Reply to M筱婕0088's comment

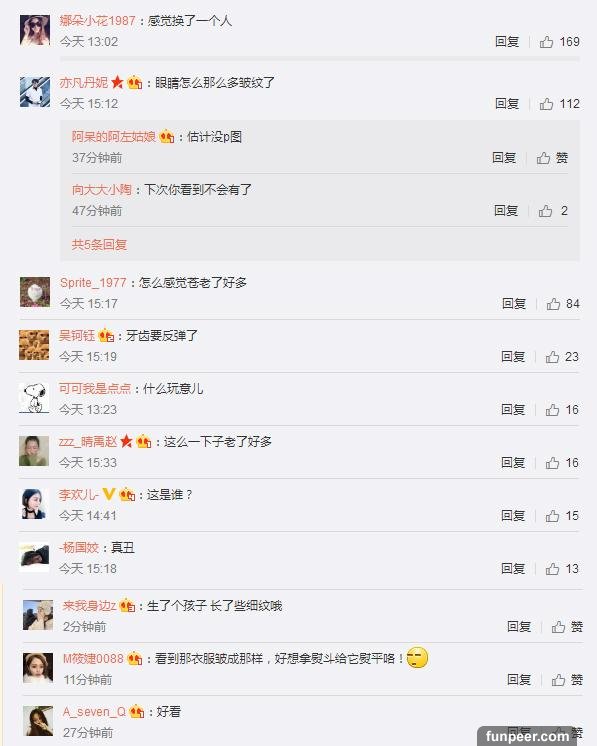pos(519,680)
